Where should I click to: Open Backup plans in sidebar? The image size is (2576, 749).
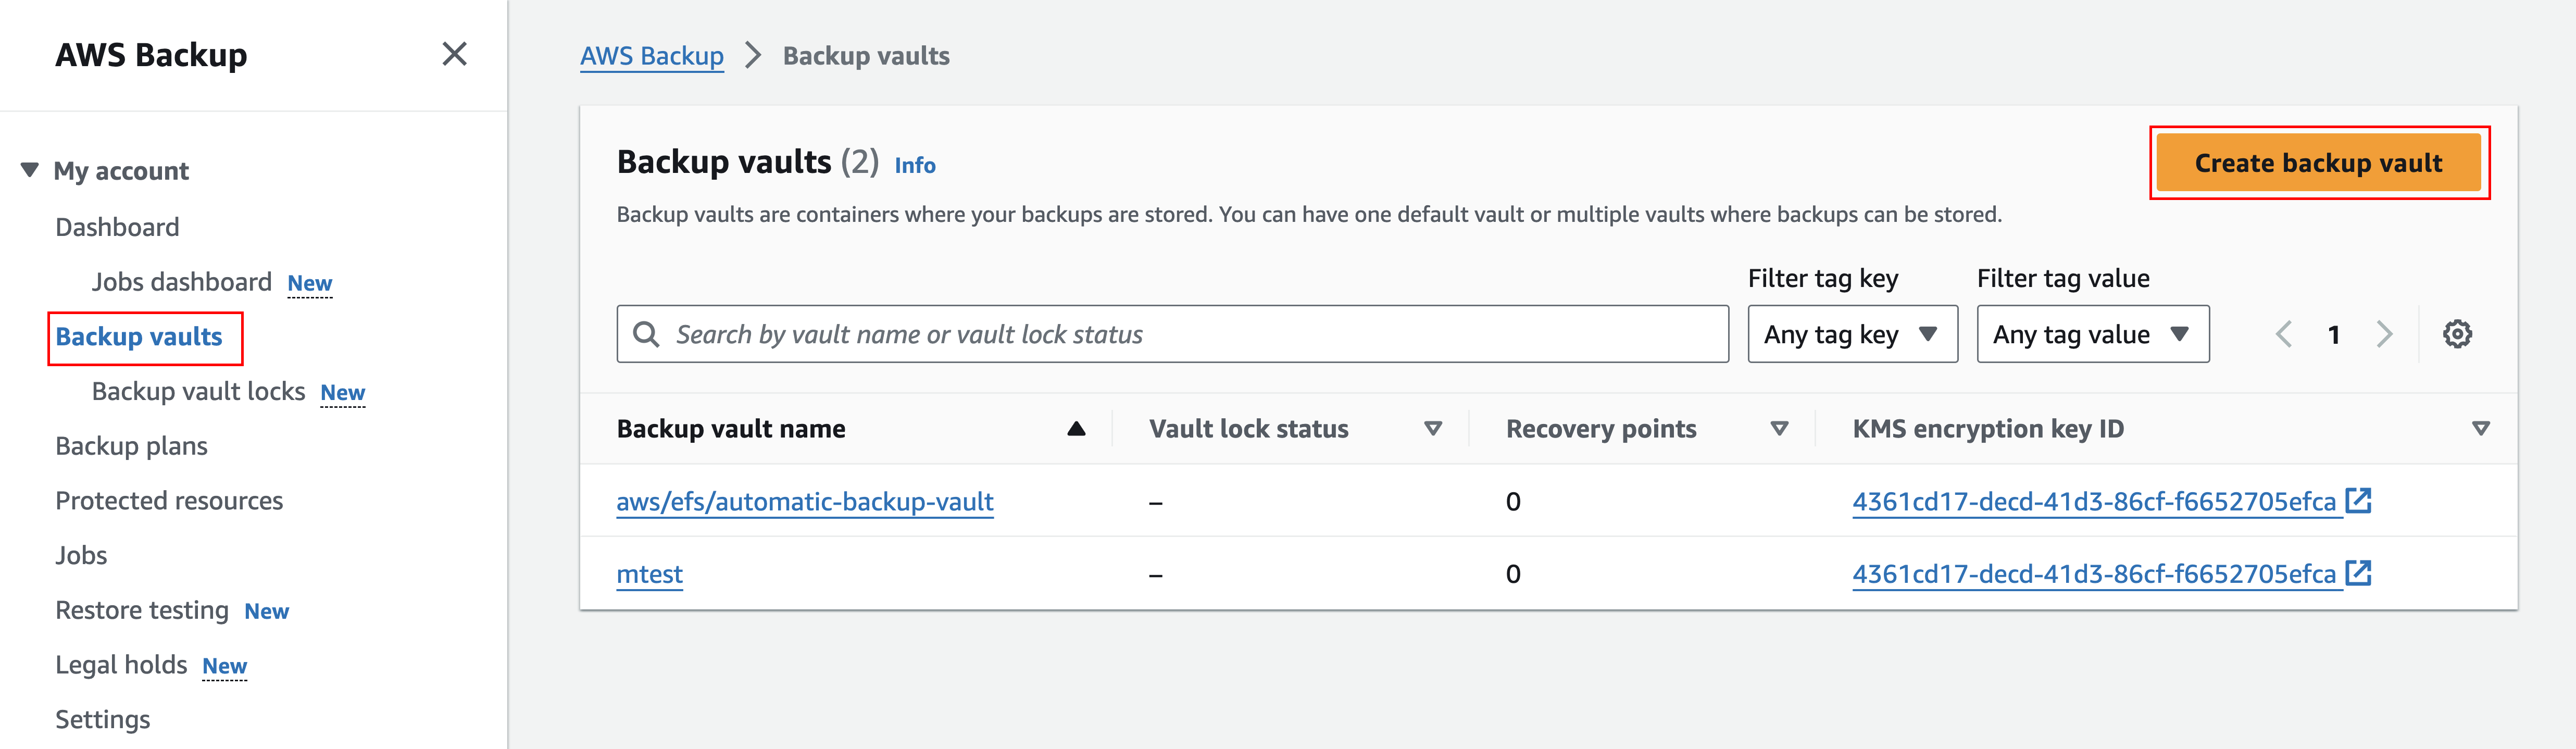(131, 446)
